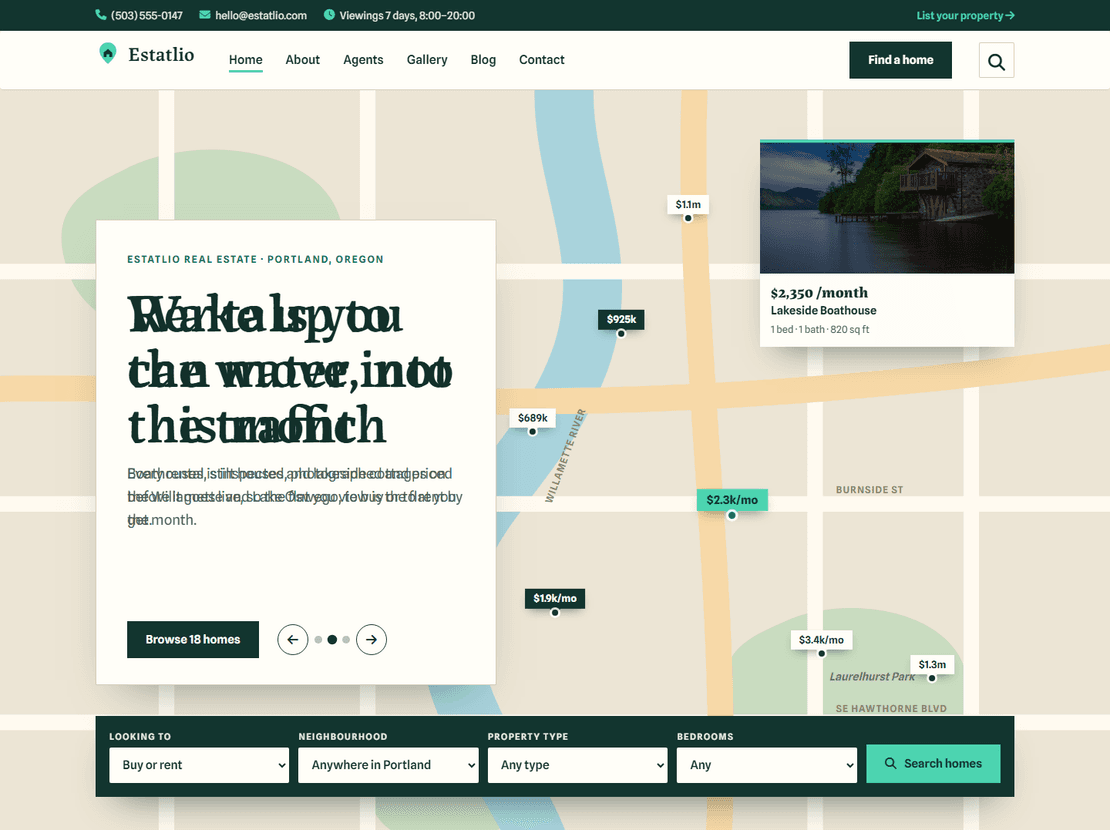Click the Estatlio map pin logo
Screen dimensions: 1110x830
pos(108,54)
